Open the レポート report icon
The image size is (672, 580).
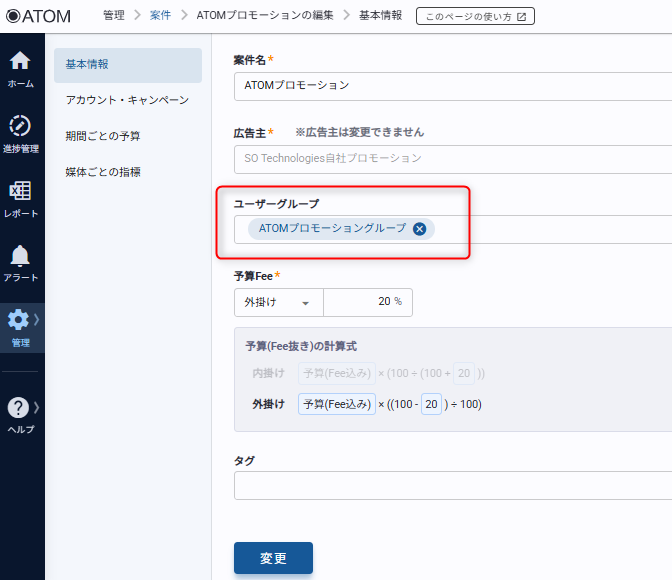pyautogui.click(x=20, y=191)
